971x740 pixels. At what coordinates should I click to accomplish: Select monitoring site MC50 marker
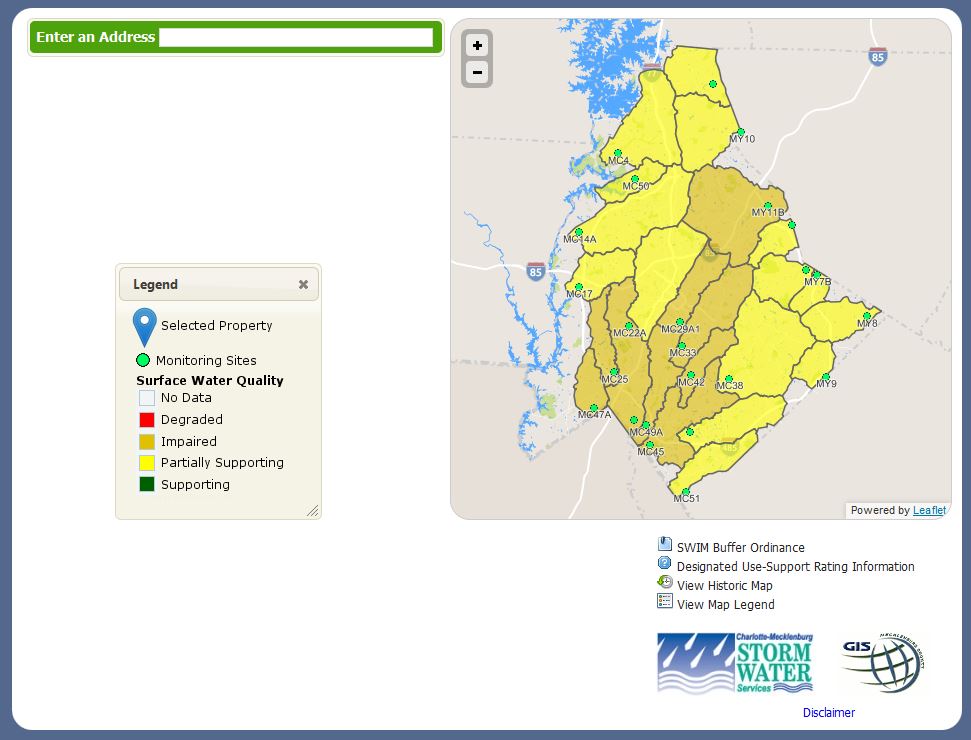tap(635, 179)
